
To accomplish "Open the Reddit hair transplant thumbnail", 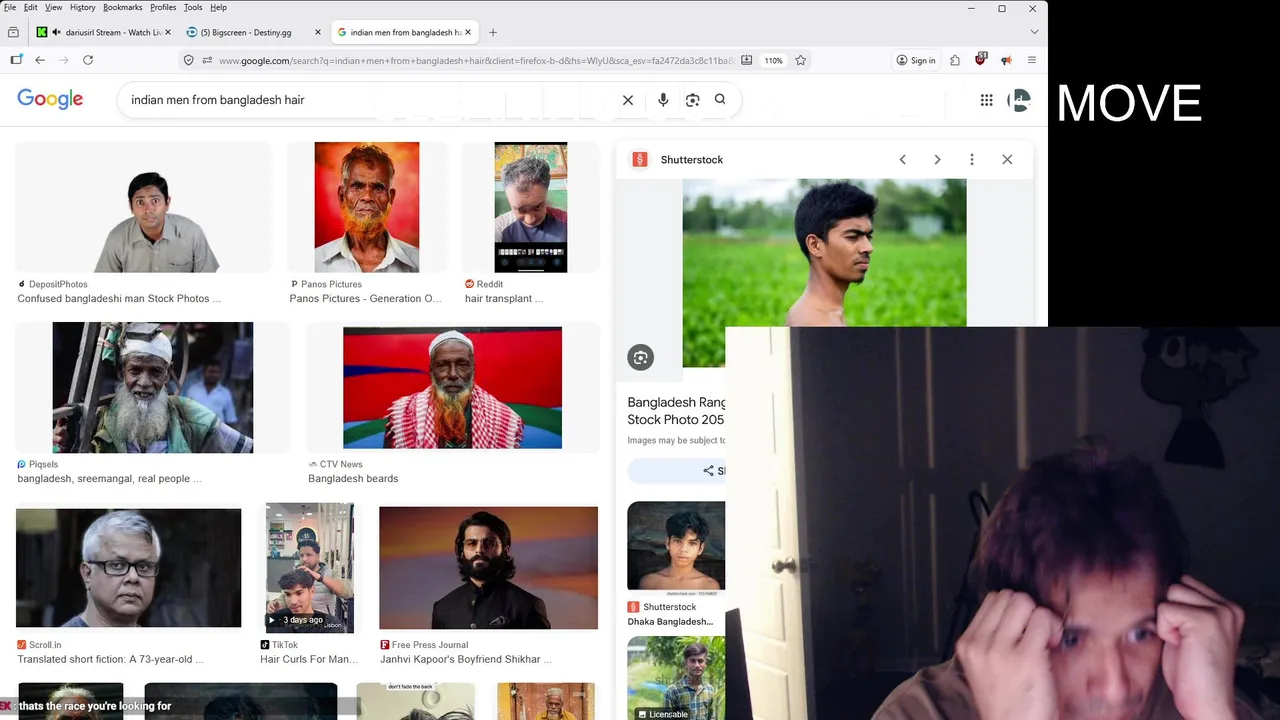I will click(531, 207).
